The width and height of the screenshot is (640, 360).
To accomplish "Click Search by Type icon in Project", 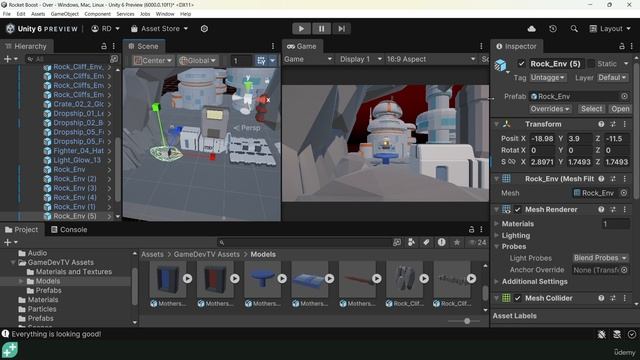I will pyautogui.click(x=411, y=242).
